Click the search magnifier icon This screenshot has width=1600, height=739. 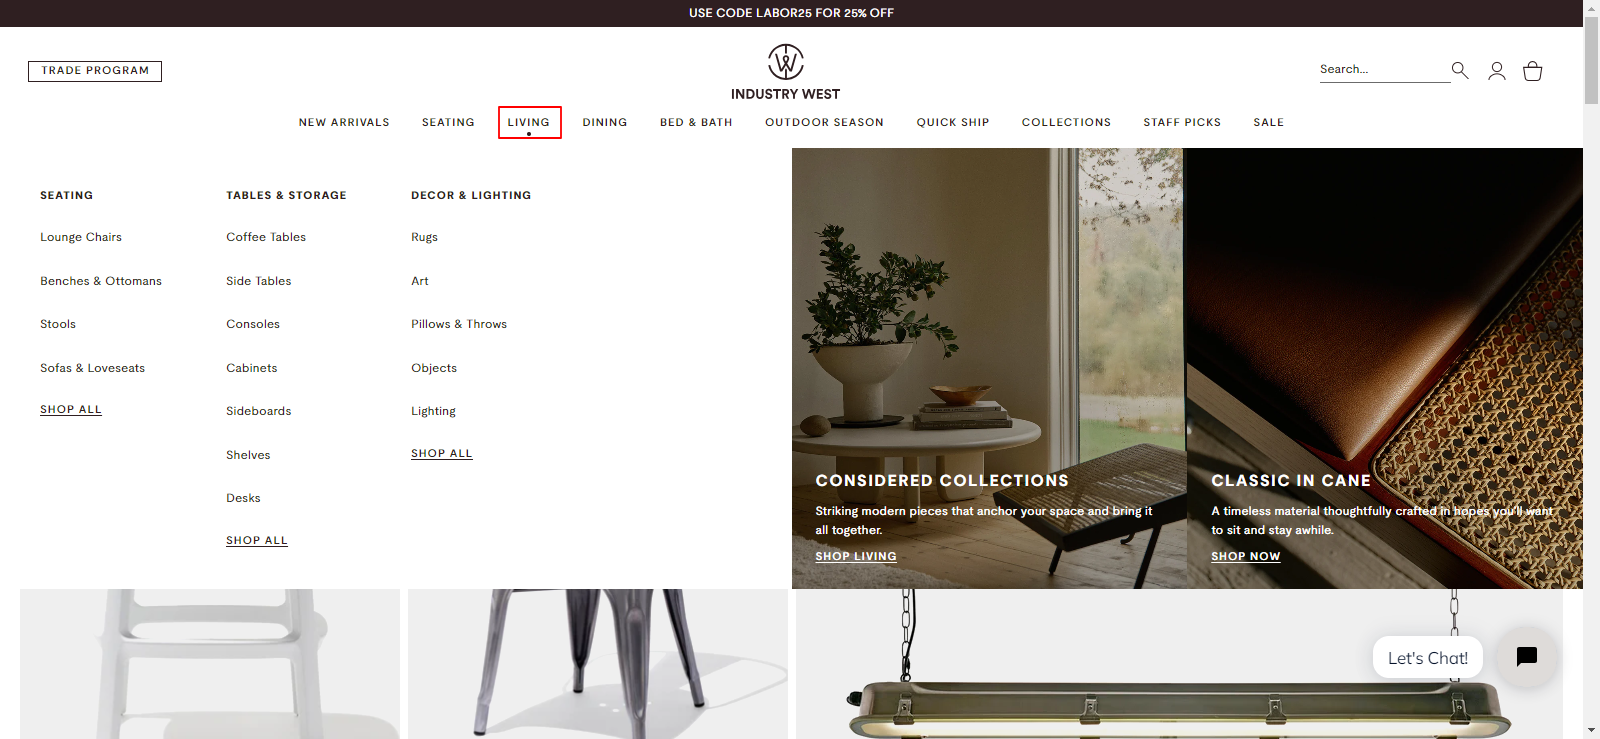(x=1460, y=70)
